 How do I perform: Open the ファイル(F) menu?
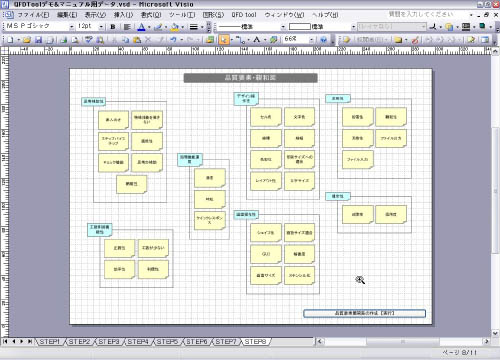click(x=33, y=15)
